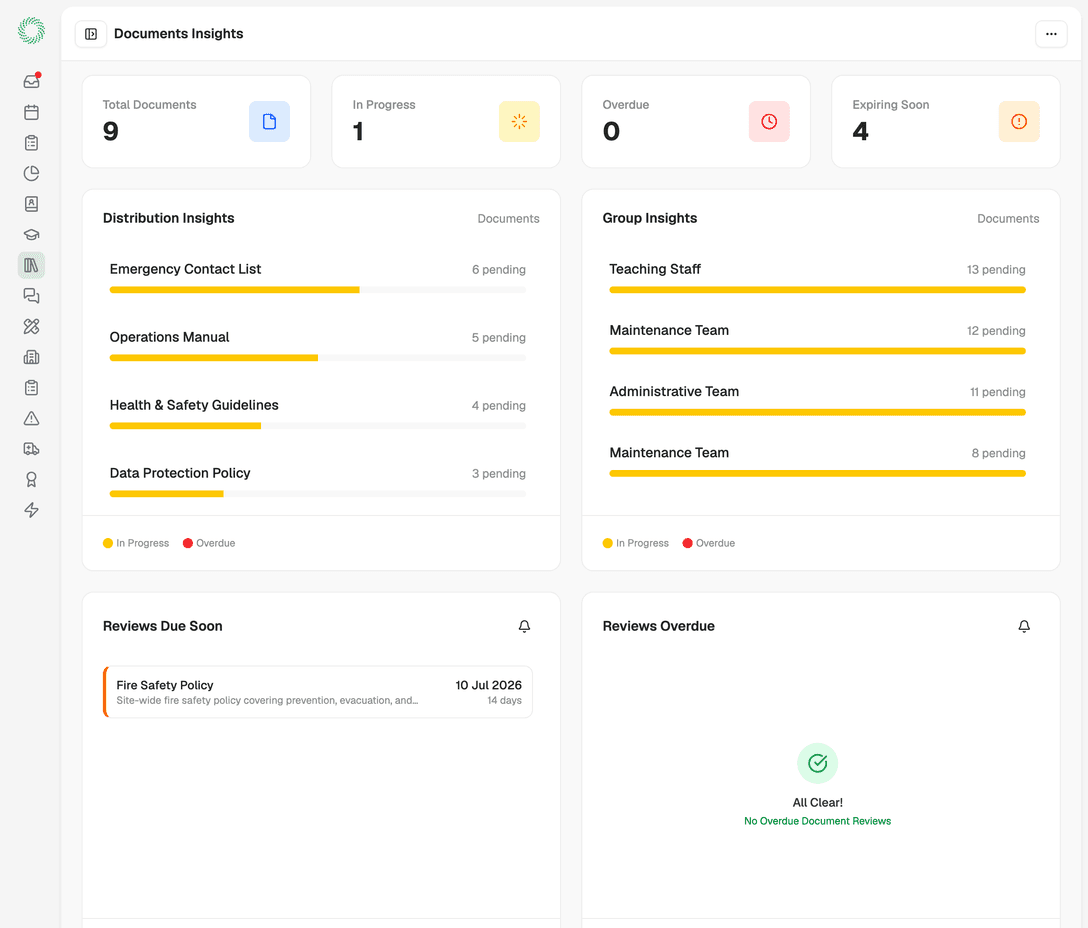Click the '10 Jul 2026' due date

(x=488, y=685)
